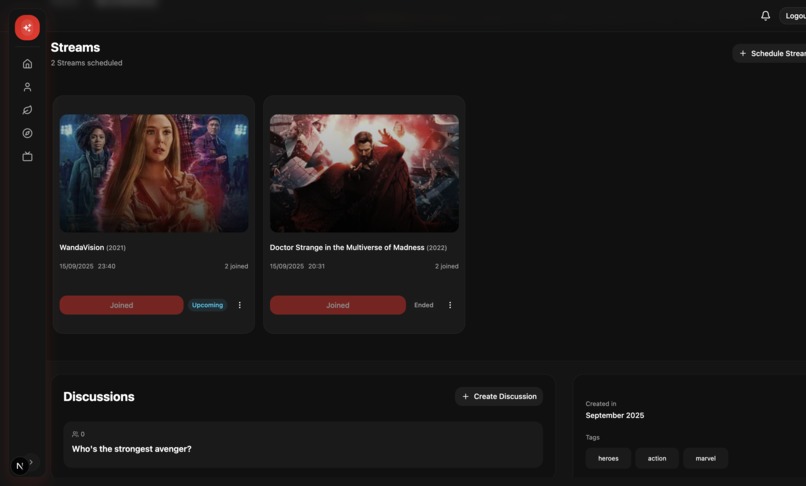Click the N avatar badge in sidebar
806x486 pixels.
[x=20, y=466]
